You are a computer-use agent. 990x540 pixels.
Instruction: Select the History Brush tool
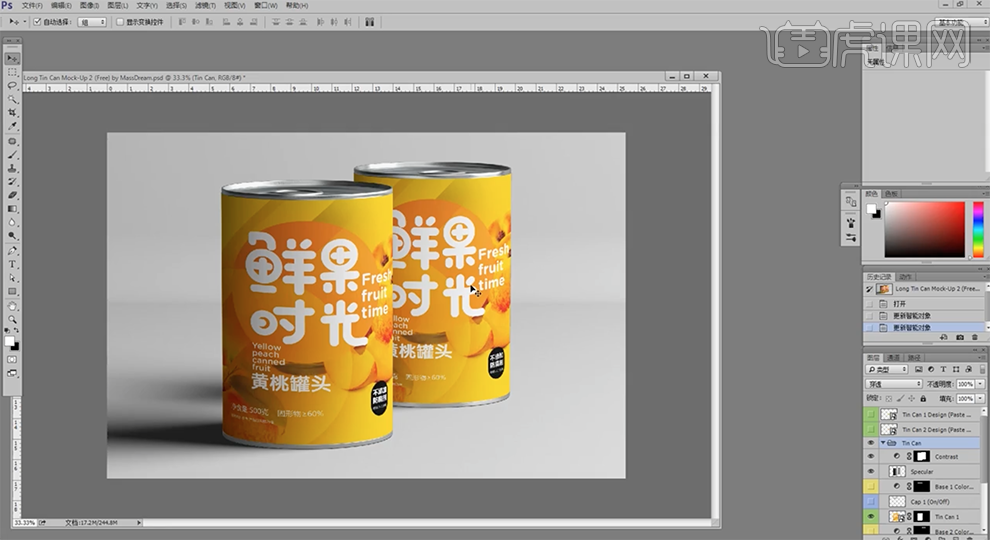pyautogui.click(x=12, y=182)
